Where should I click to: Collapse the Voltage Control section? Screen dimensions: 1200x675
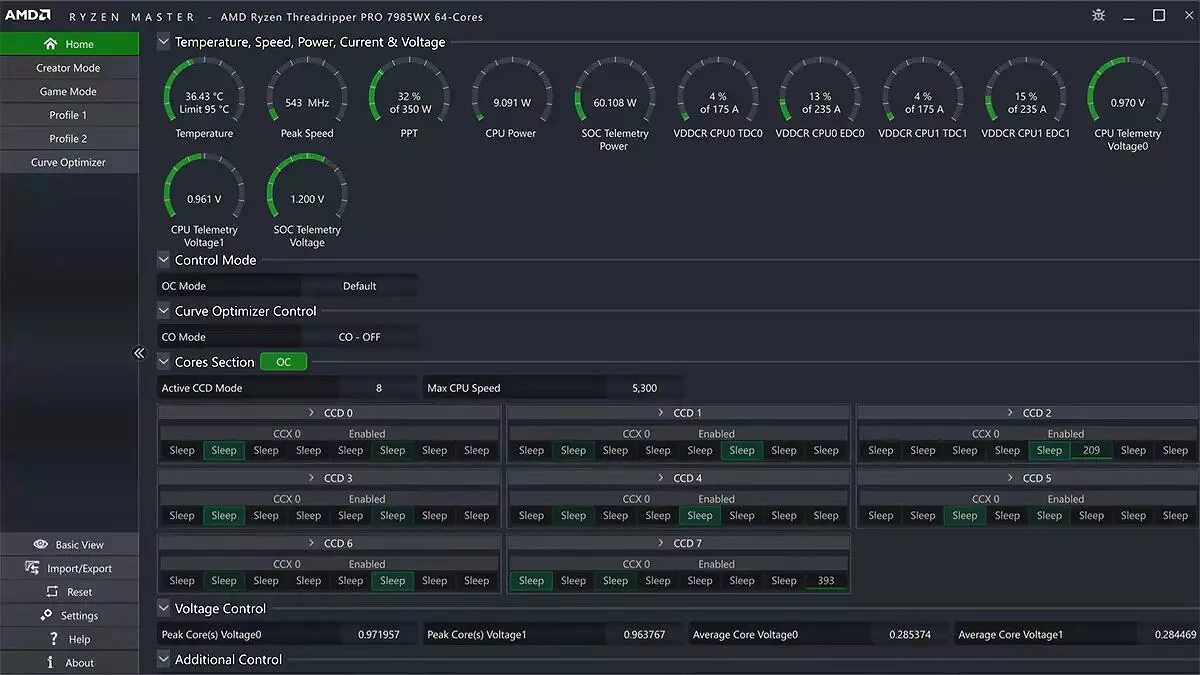coord(164,608)
